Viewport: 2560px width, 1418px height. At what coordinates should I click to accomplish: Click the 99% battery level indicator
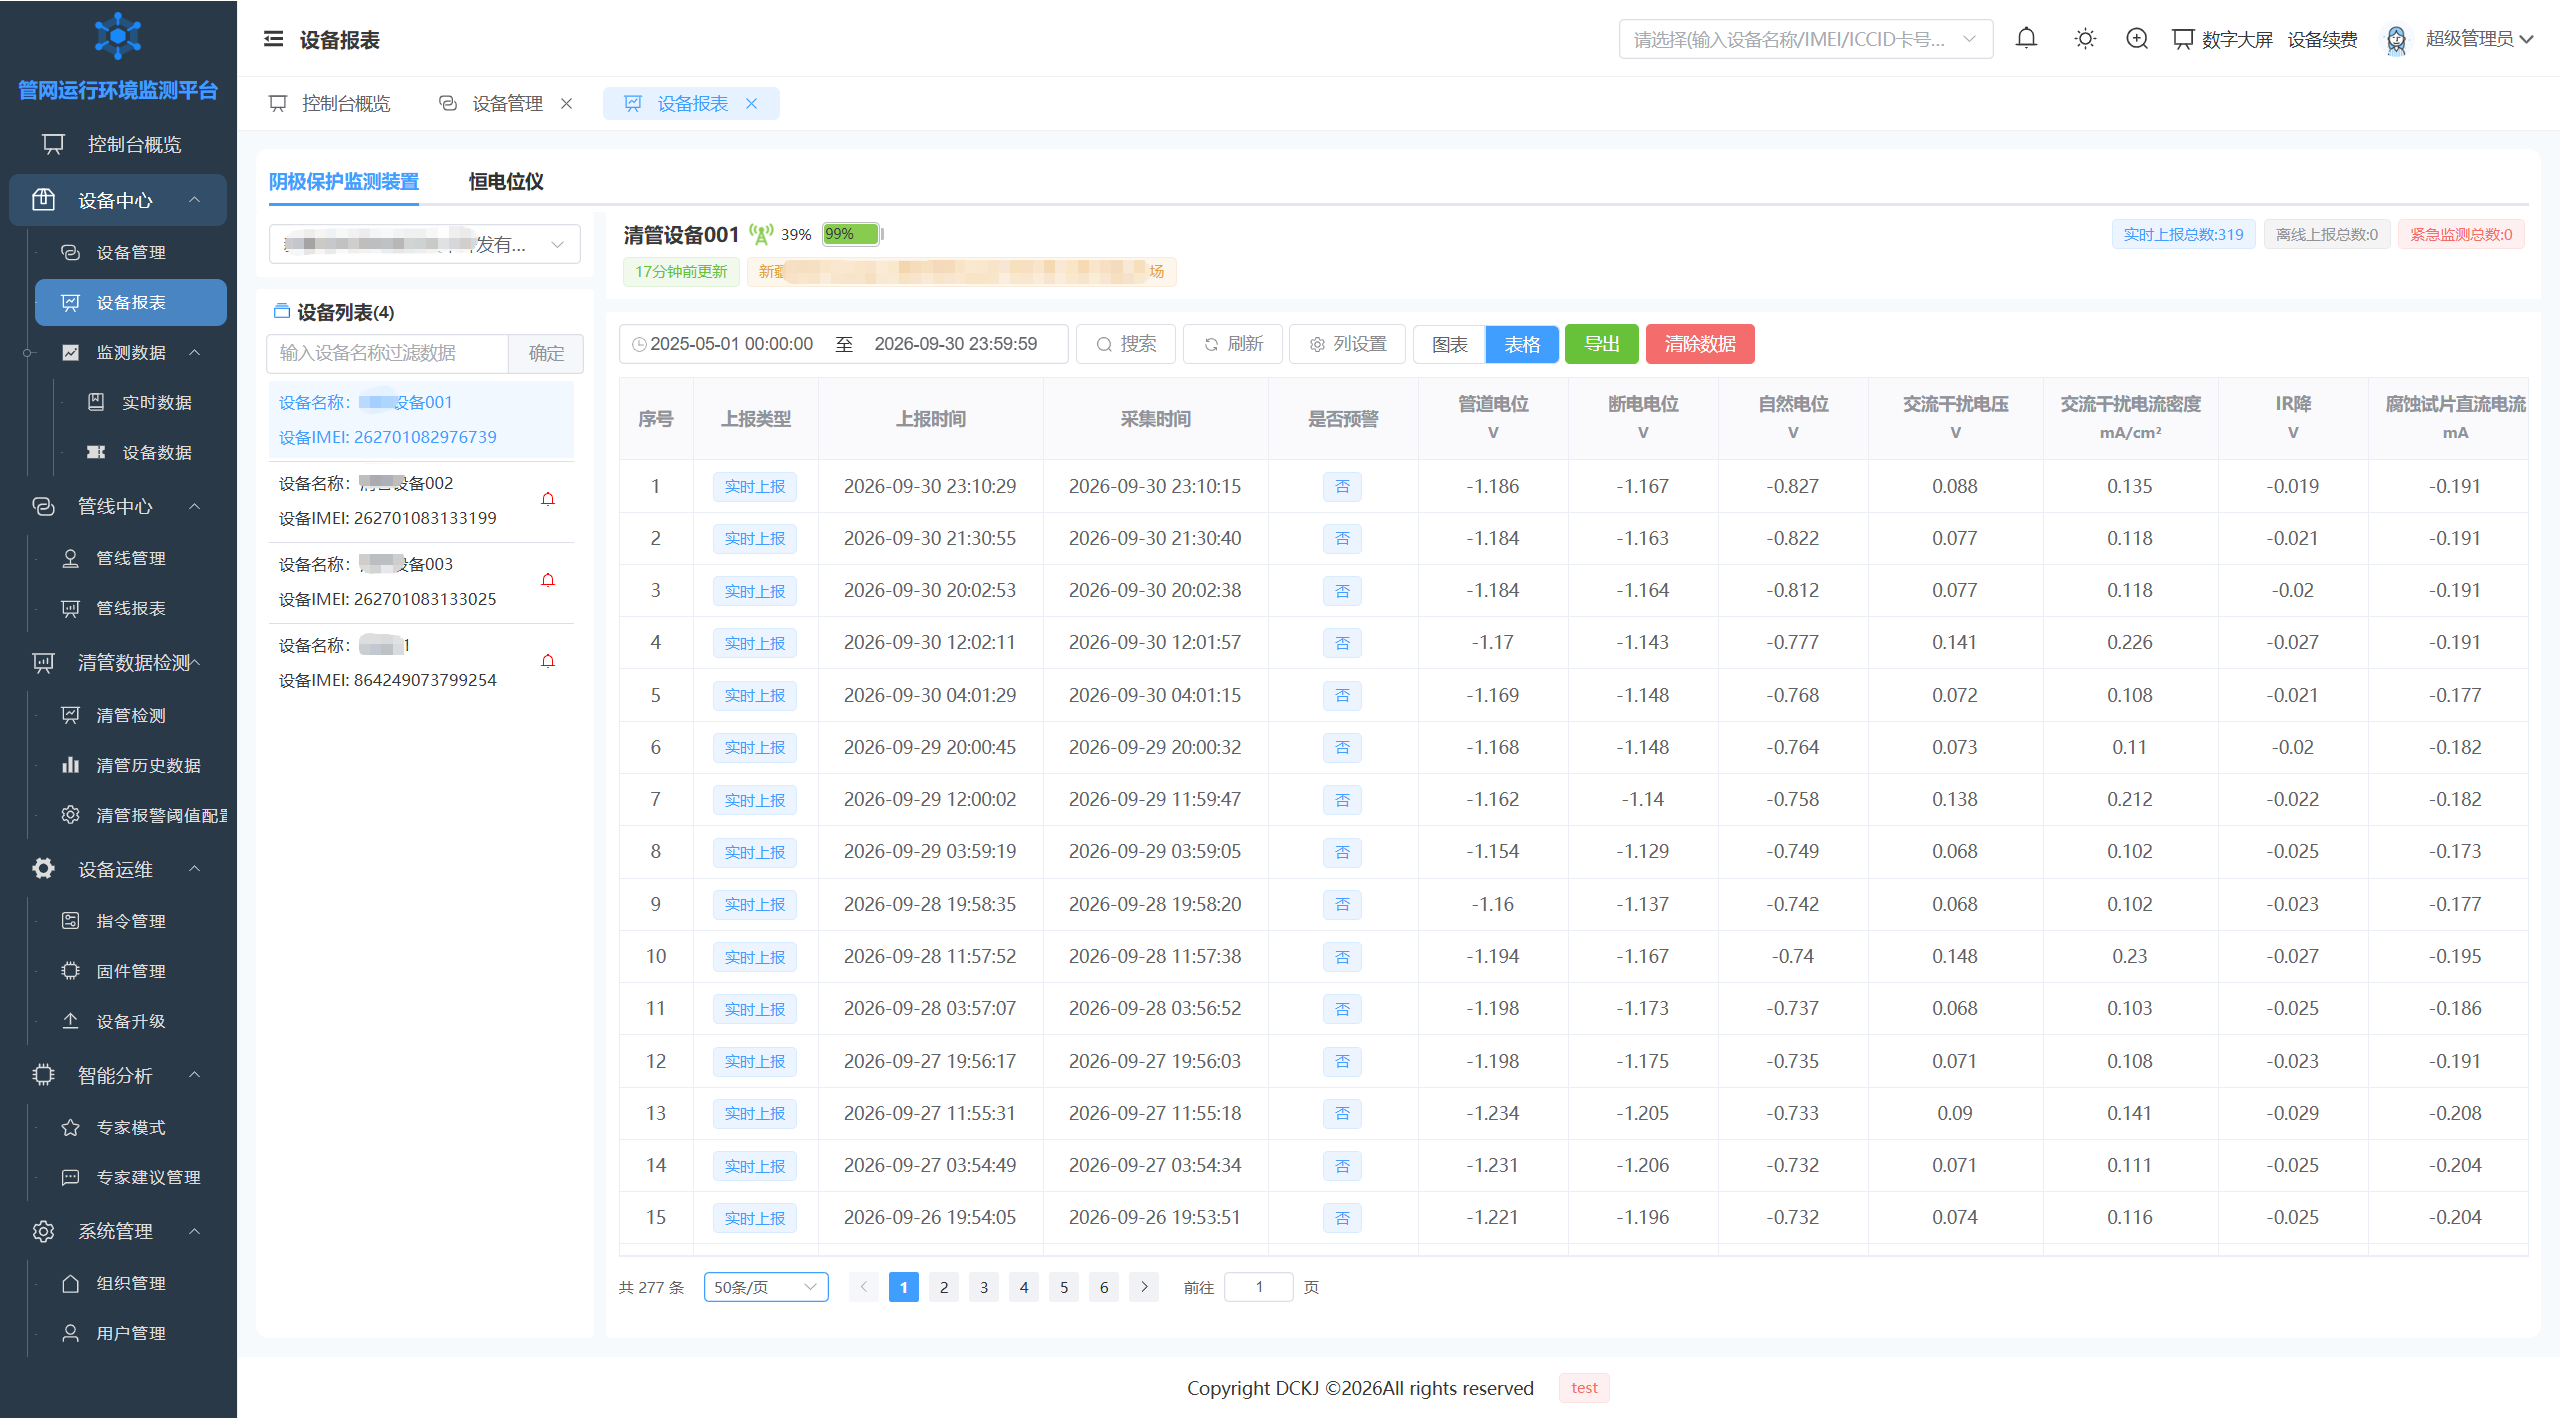coord(852,234)
